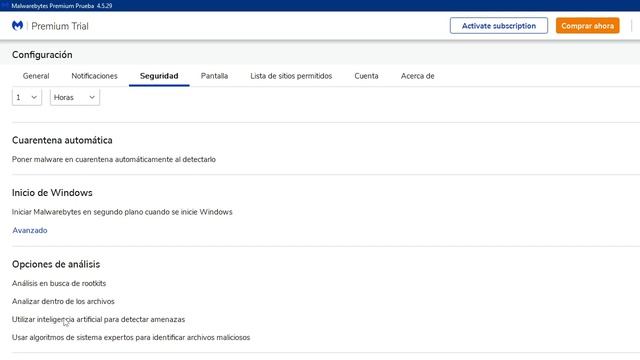Select the Seguridad tab
Image resolution: width=640 pixels, height=360 pixels.
point(159,76)
